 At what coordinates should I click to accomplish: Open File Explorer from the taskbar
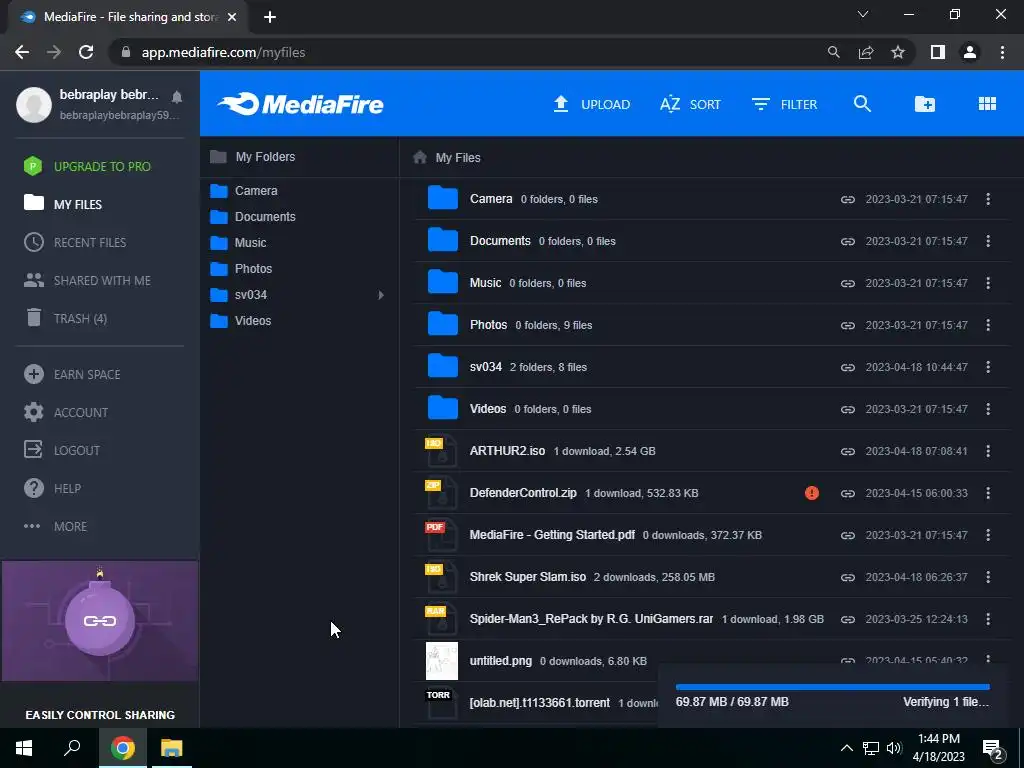(172, 748)
